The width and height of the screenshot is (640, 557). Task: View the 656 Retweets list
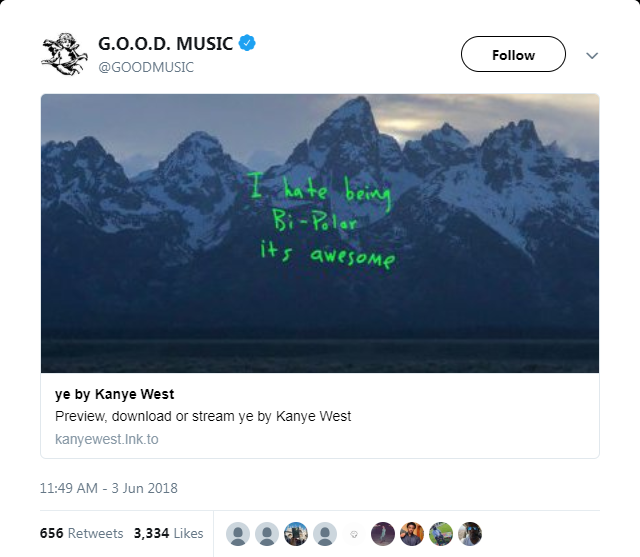pyautogui.click(x=81, y=533)
